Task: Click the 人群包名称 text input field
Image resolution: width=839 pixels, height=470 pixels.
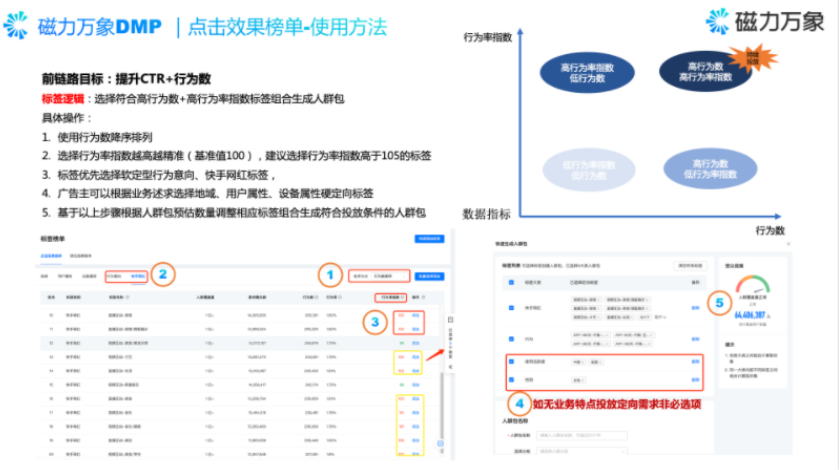Action: point(582,435)
